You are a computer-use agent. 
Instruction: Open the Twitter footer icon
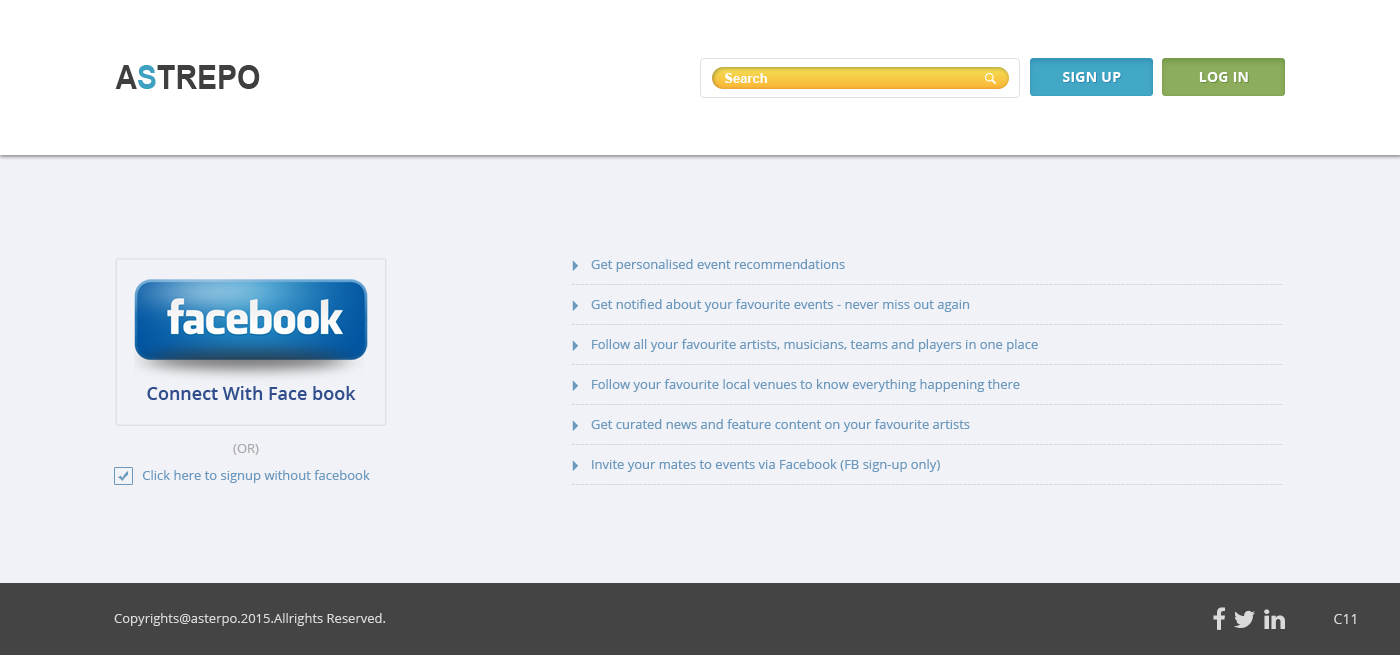pyautogui.click(x=1244, y=619)
